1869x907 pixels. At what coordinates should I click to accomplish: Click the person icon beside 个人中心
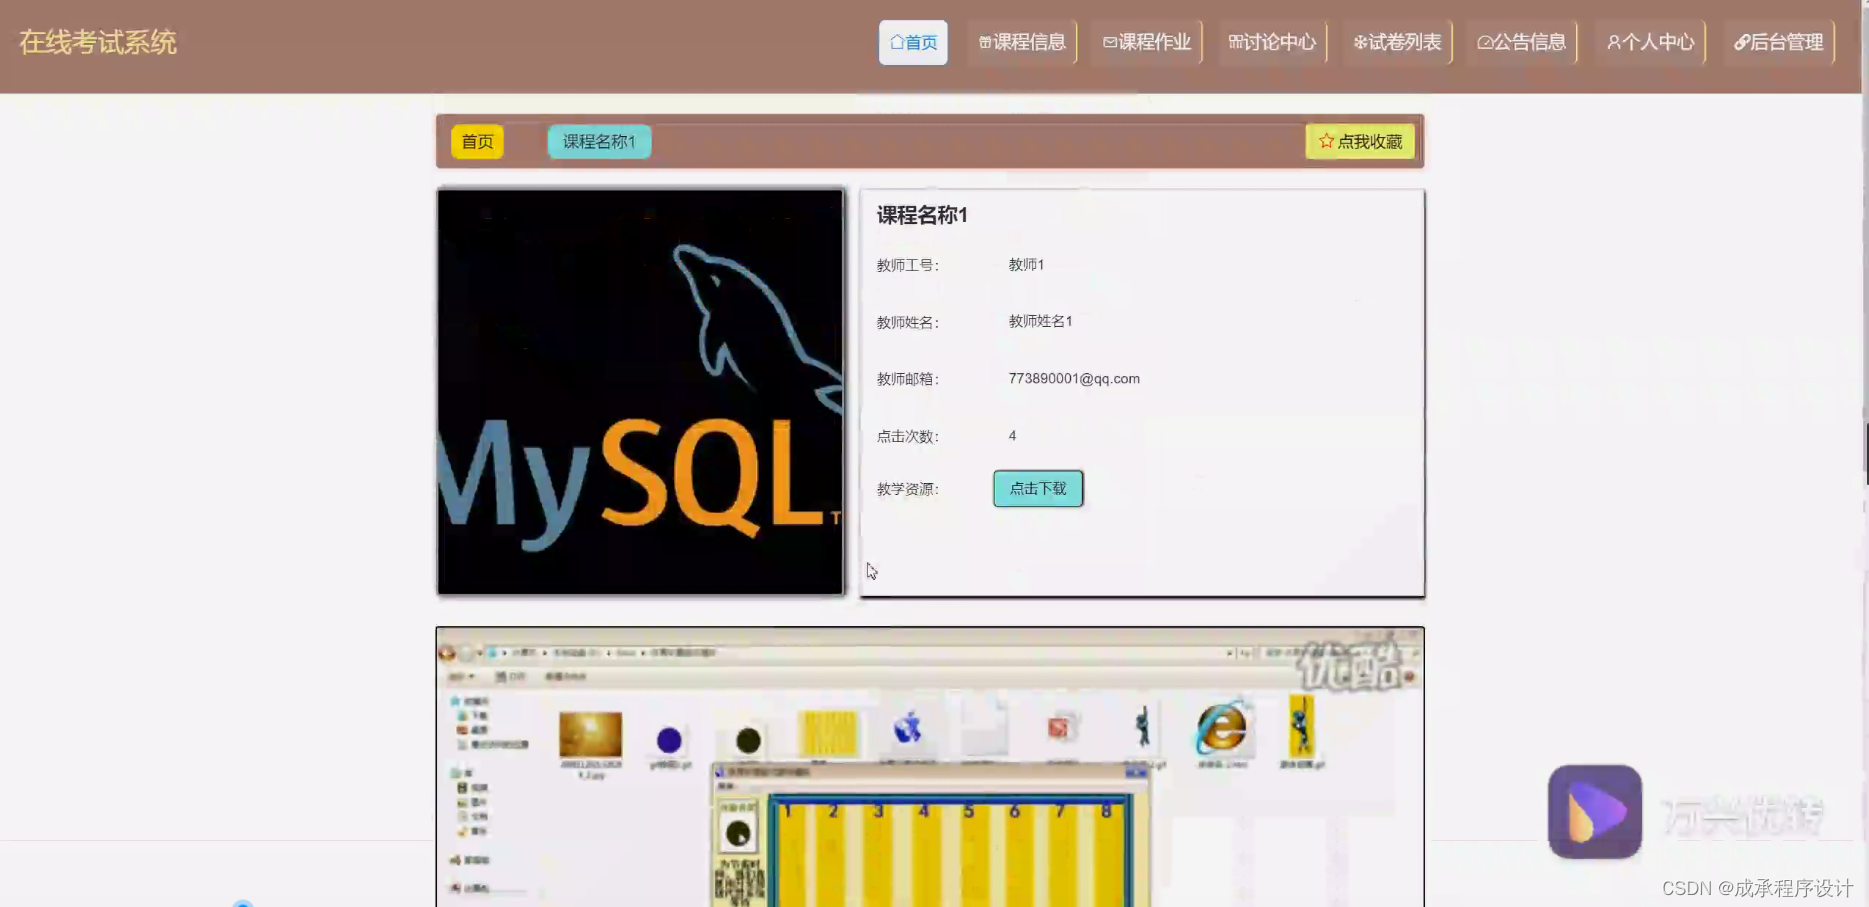[x=1613, y=42]
